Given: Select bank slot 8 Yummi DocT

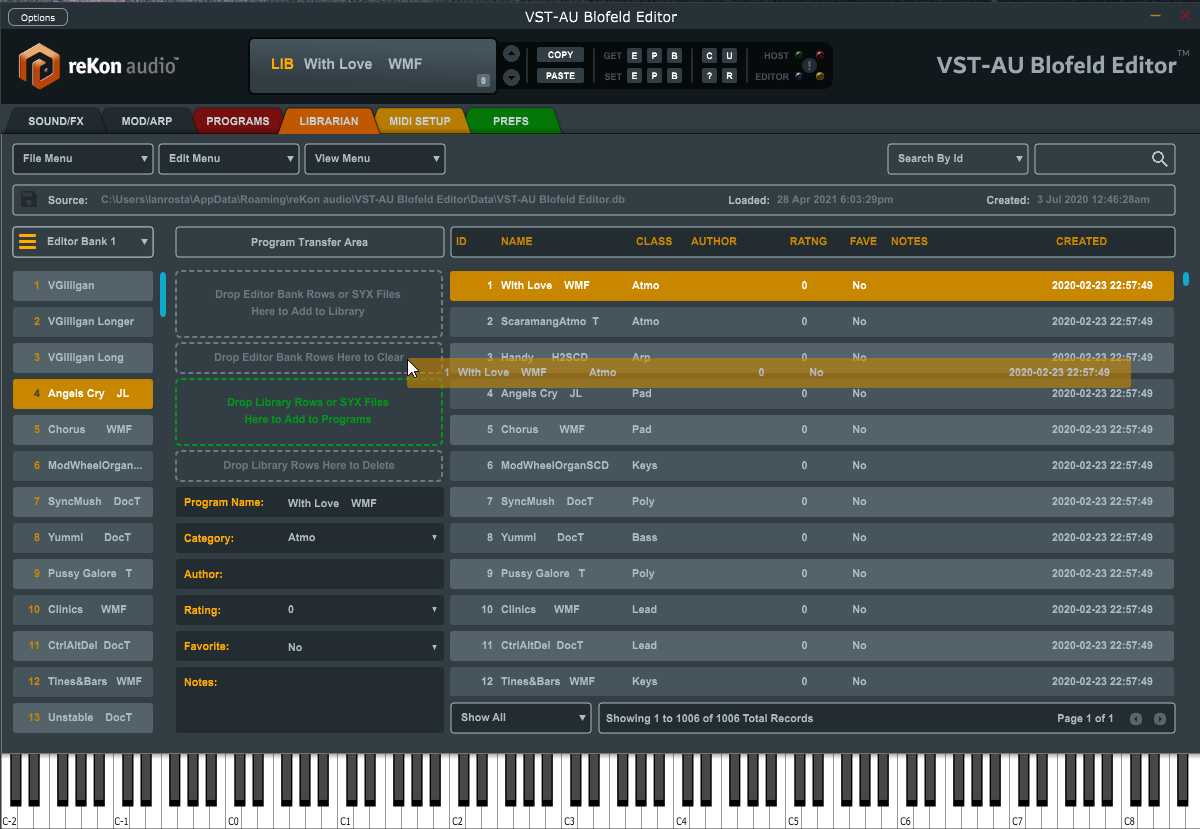Looking at the screenshot, I should pyautogui.click(x=83, y=538).
